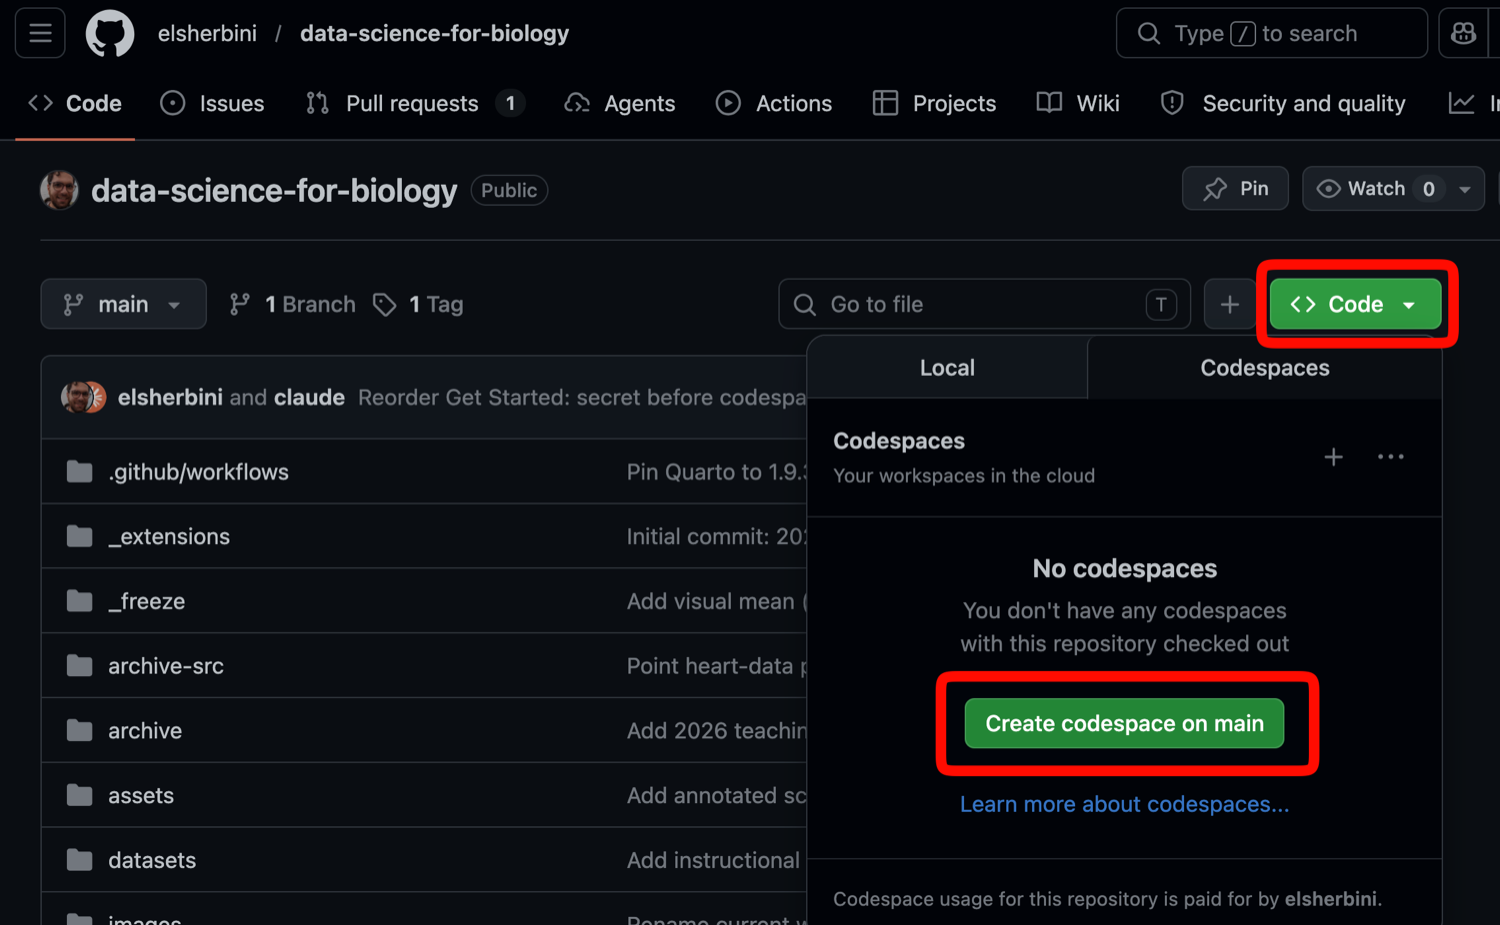Open the Actions tab
This screenshot has width=1500, height=925.
click(774, 103)
